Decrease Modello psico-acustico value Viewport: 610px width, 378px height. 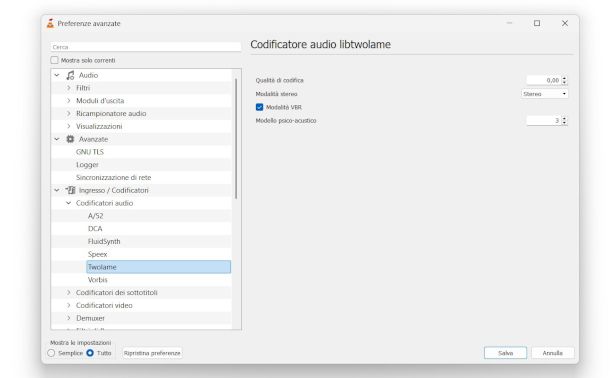coord(564,123)
